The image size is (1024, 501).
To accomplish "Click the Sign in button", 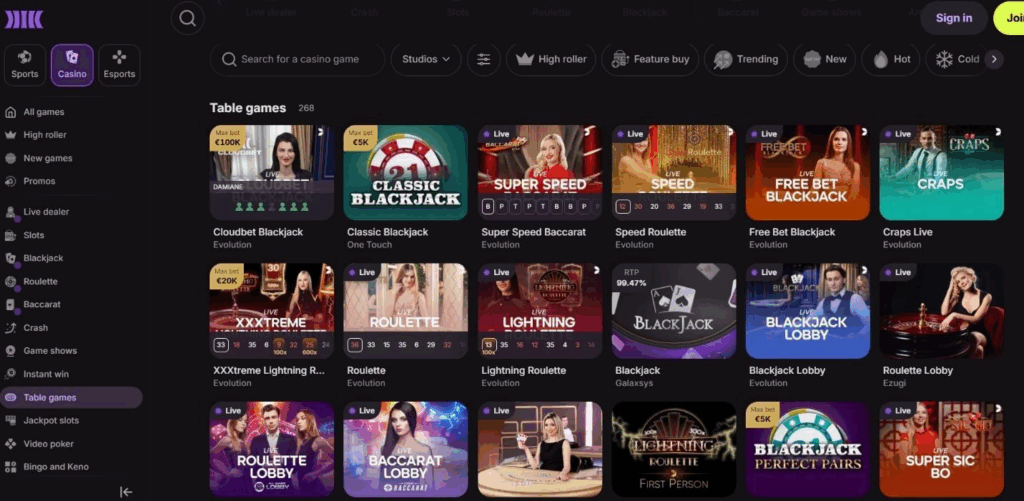I will click(953, 18).
